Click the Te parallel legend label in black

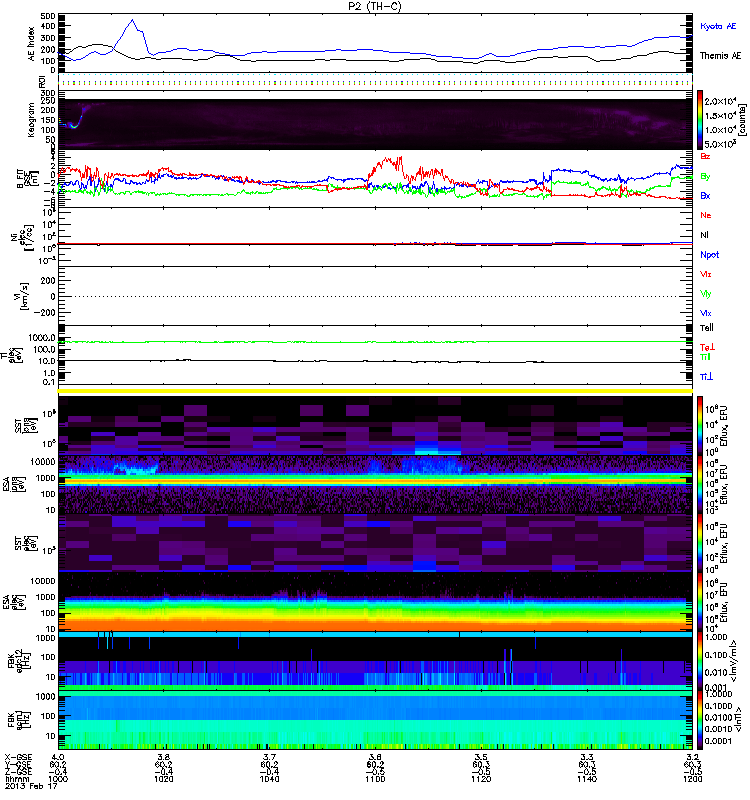coord(707,328)
